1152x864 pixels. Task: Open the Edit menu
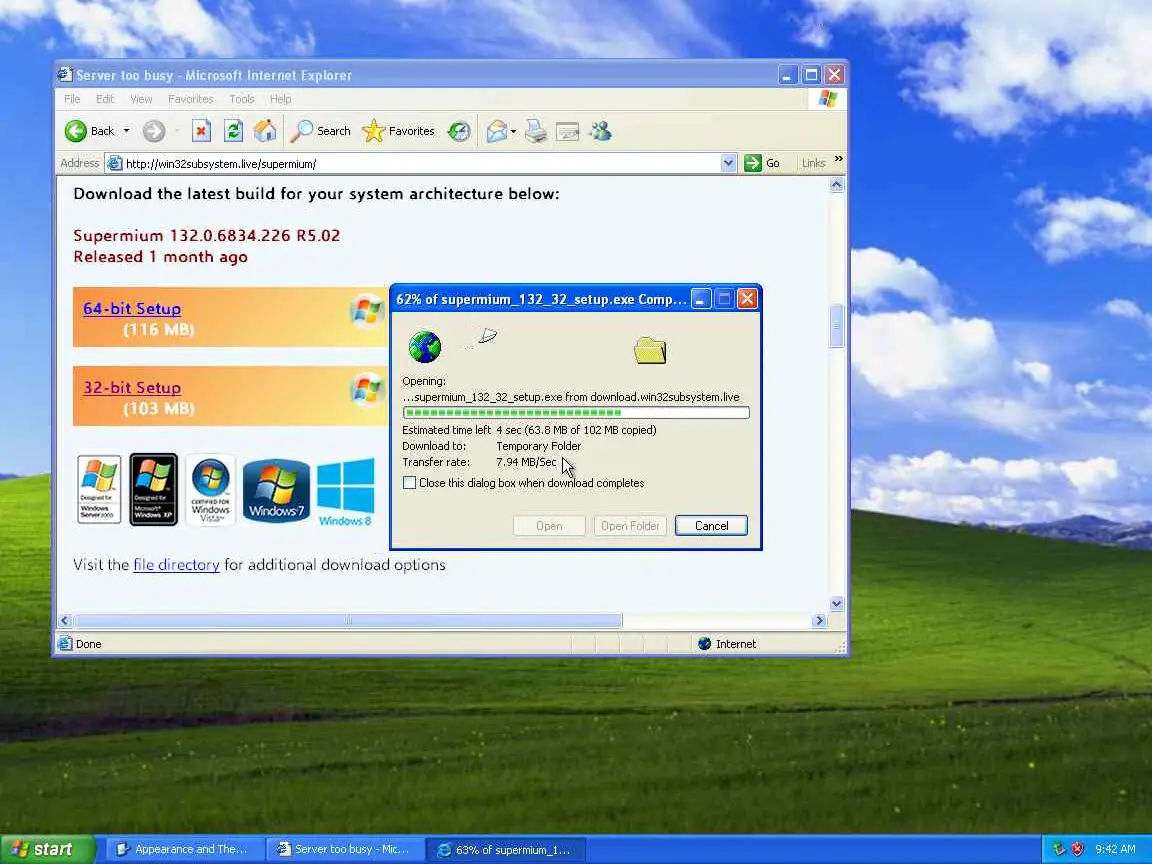click(105, 99)
